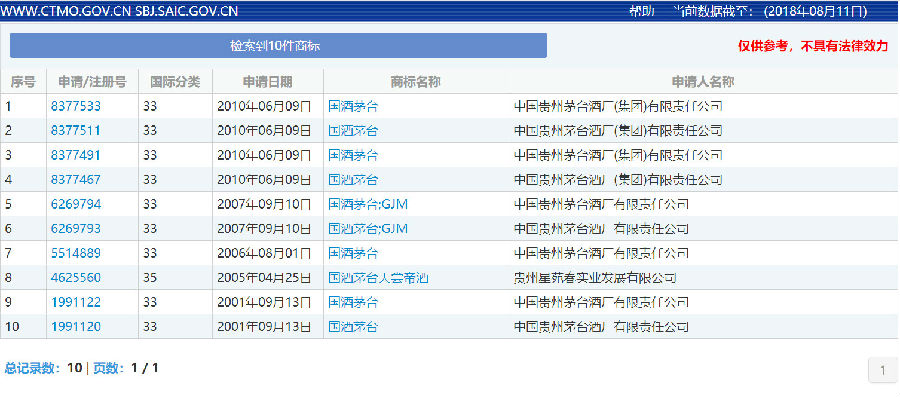Open registration number 6269793
This screenshot has height=397, width=900.
(76, 229)
